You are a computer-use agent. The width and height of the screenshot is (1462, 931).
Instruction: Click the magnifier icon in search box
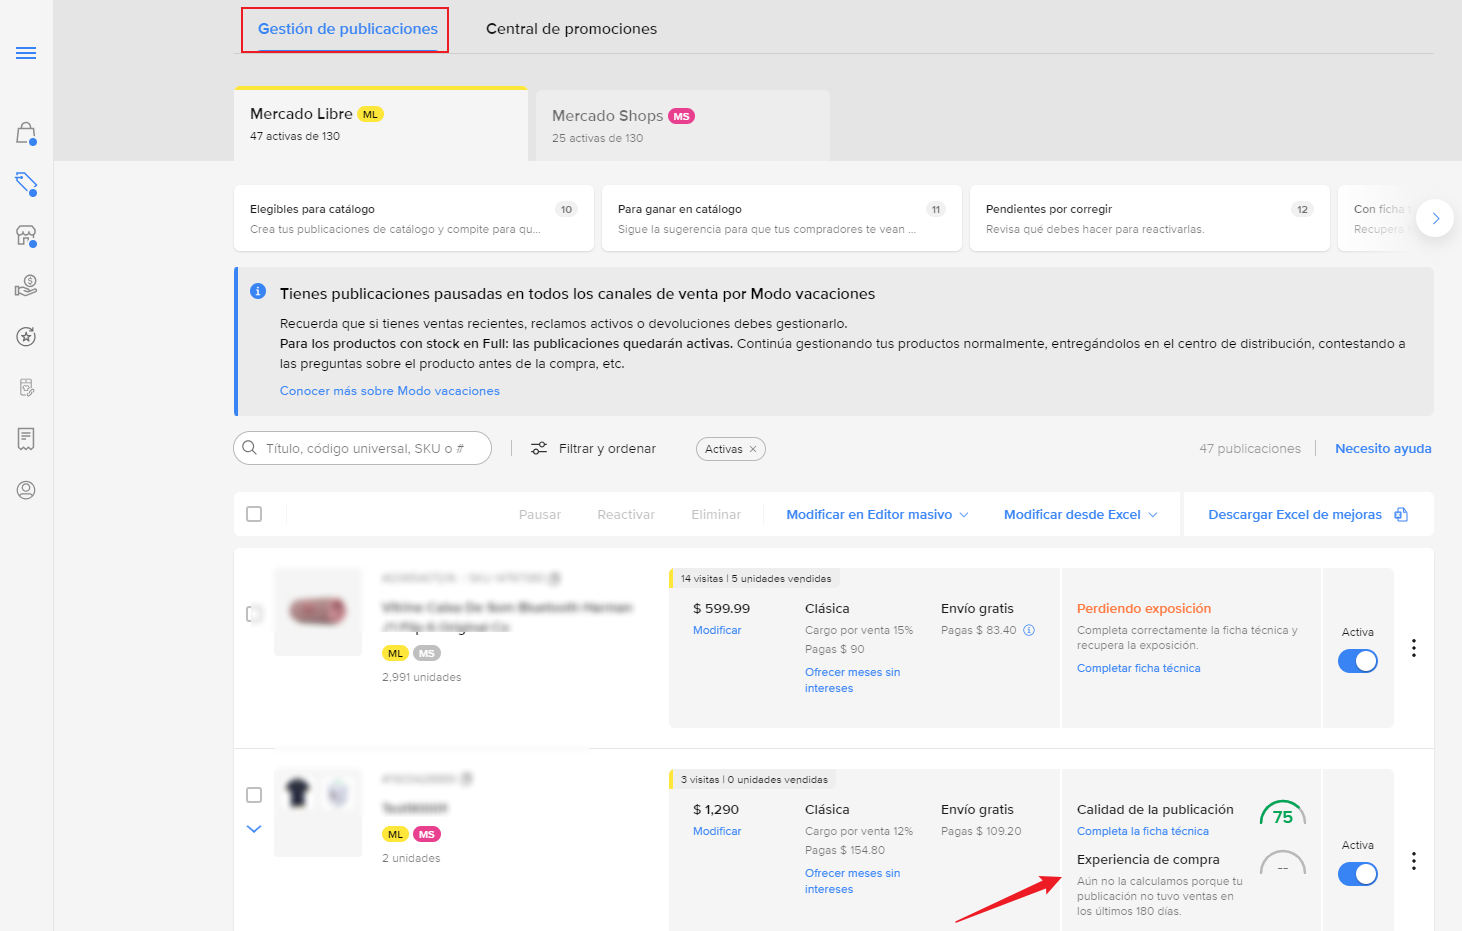click(250, 448)
